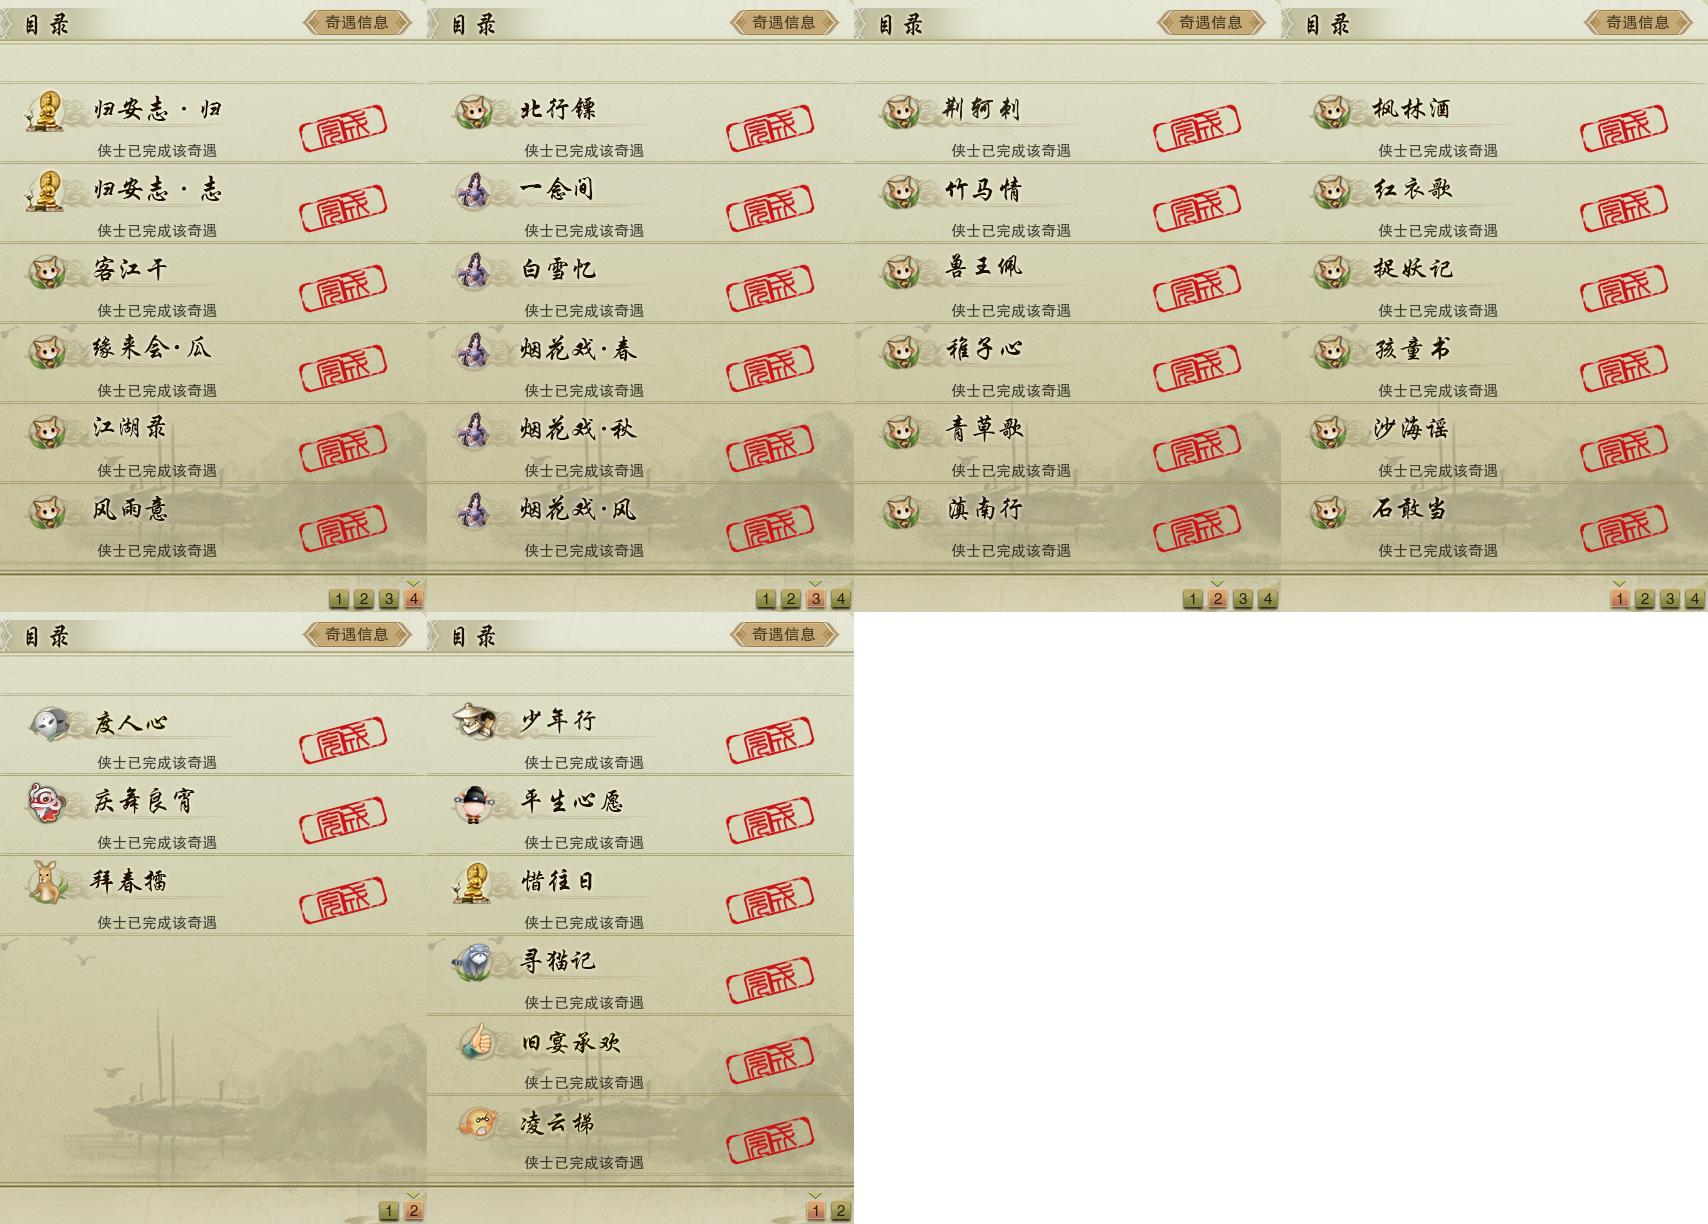1708x1224 pixels.
Task: Switch to page 1 in 北行镖 panel pager
Action: tap(766, 599)
